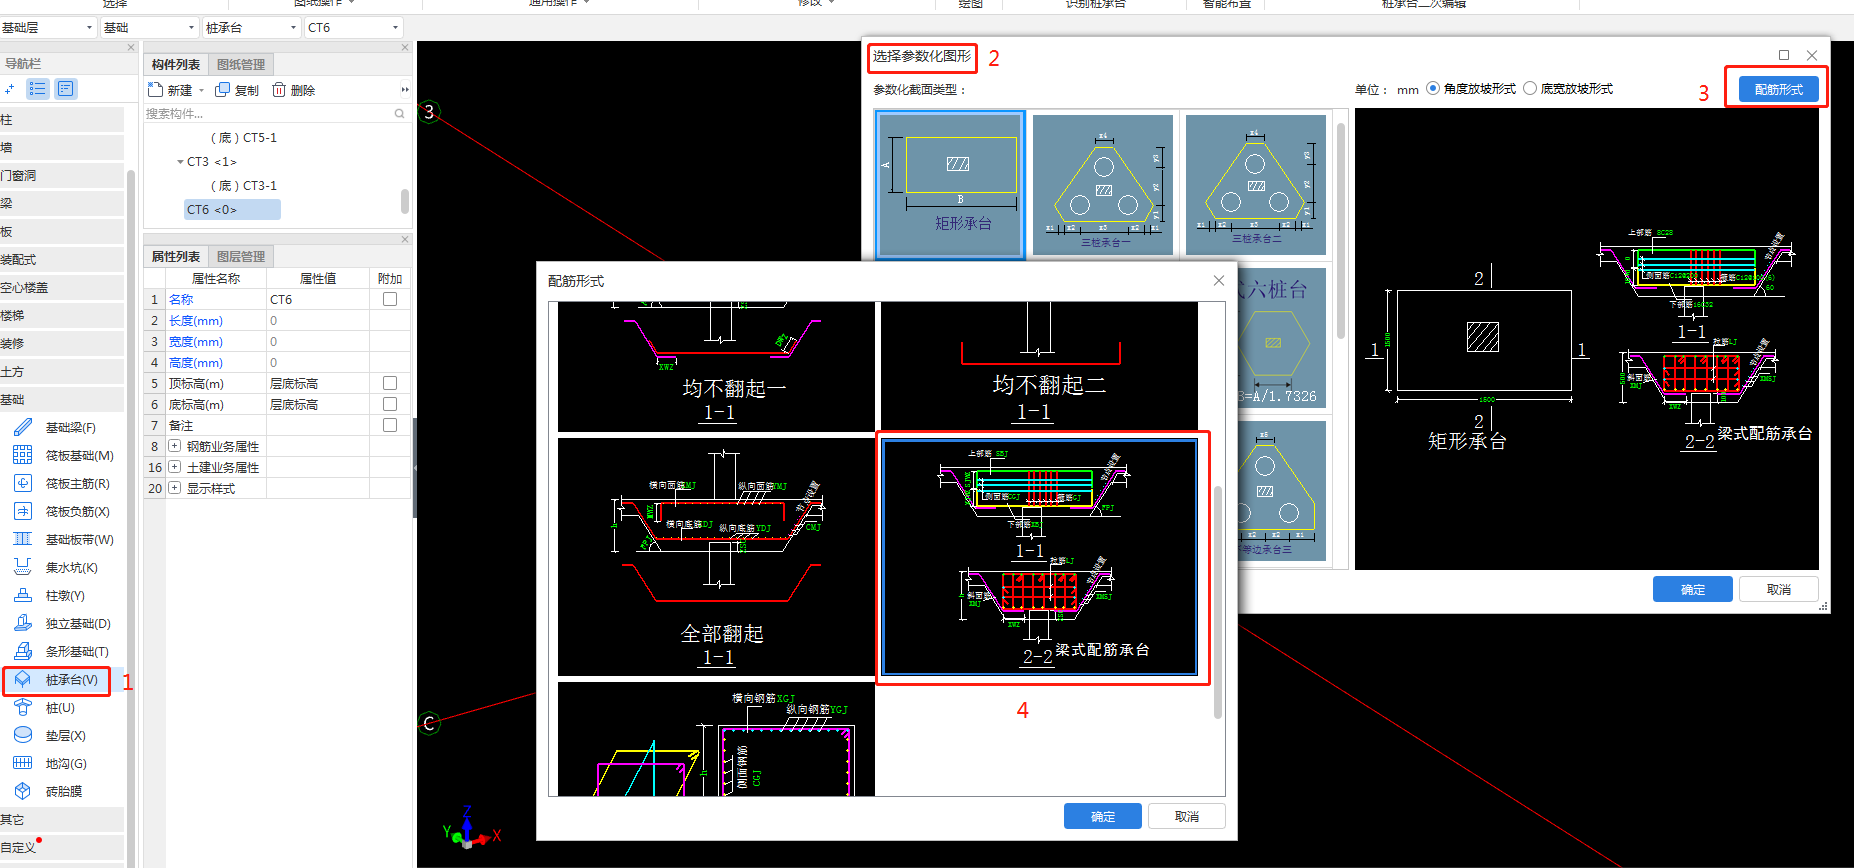The image size is (1854, 868).
Task: Select the 垫层(X) cushion layer icon
Action: (23, 735)
